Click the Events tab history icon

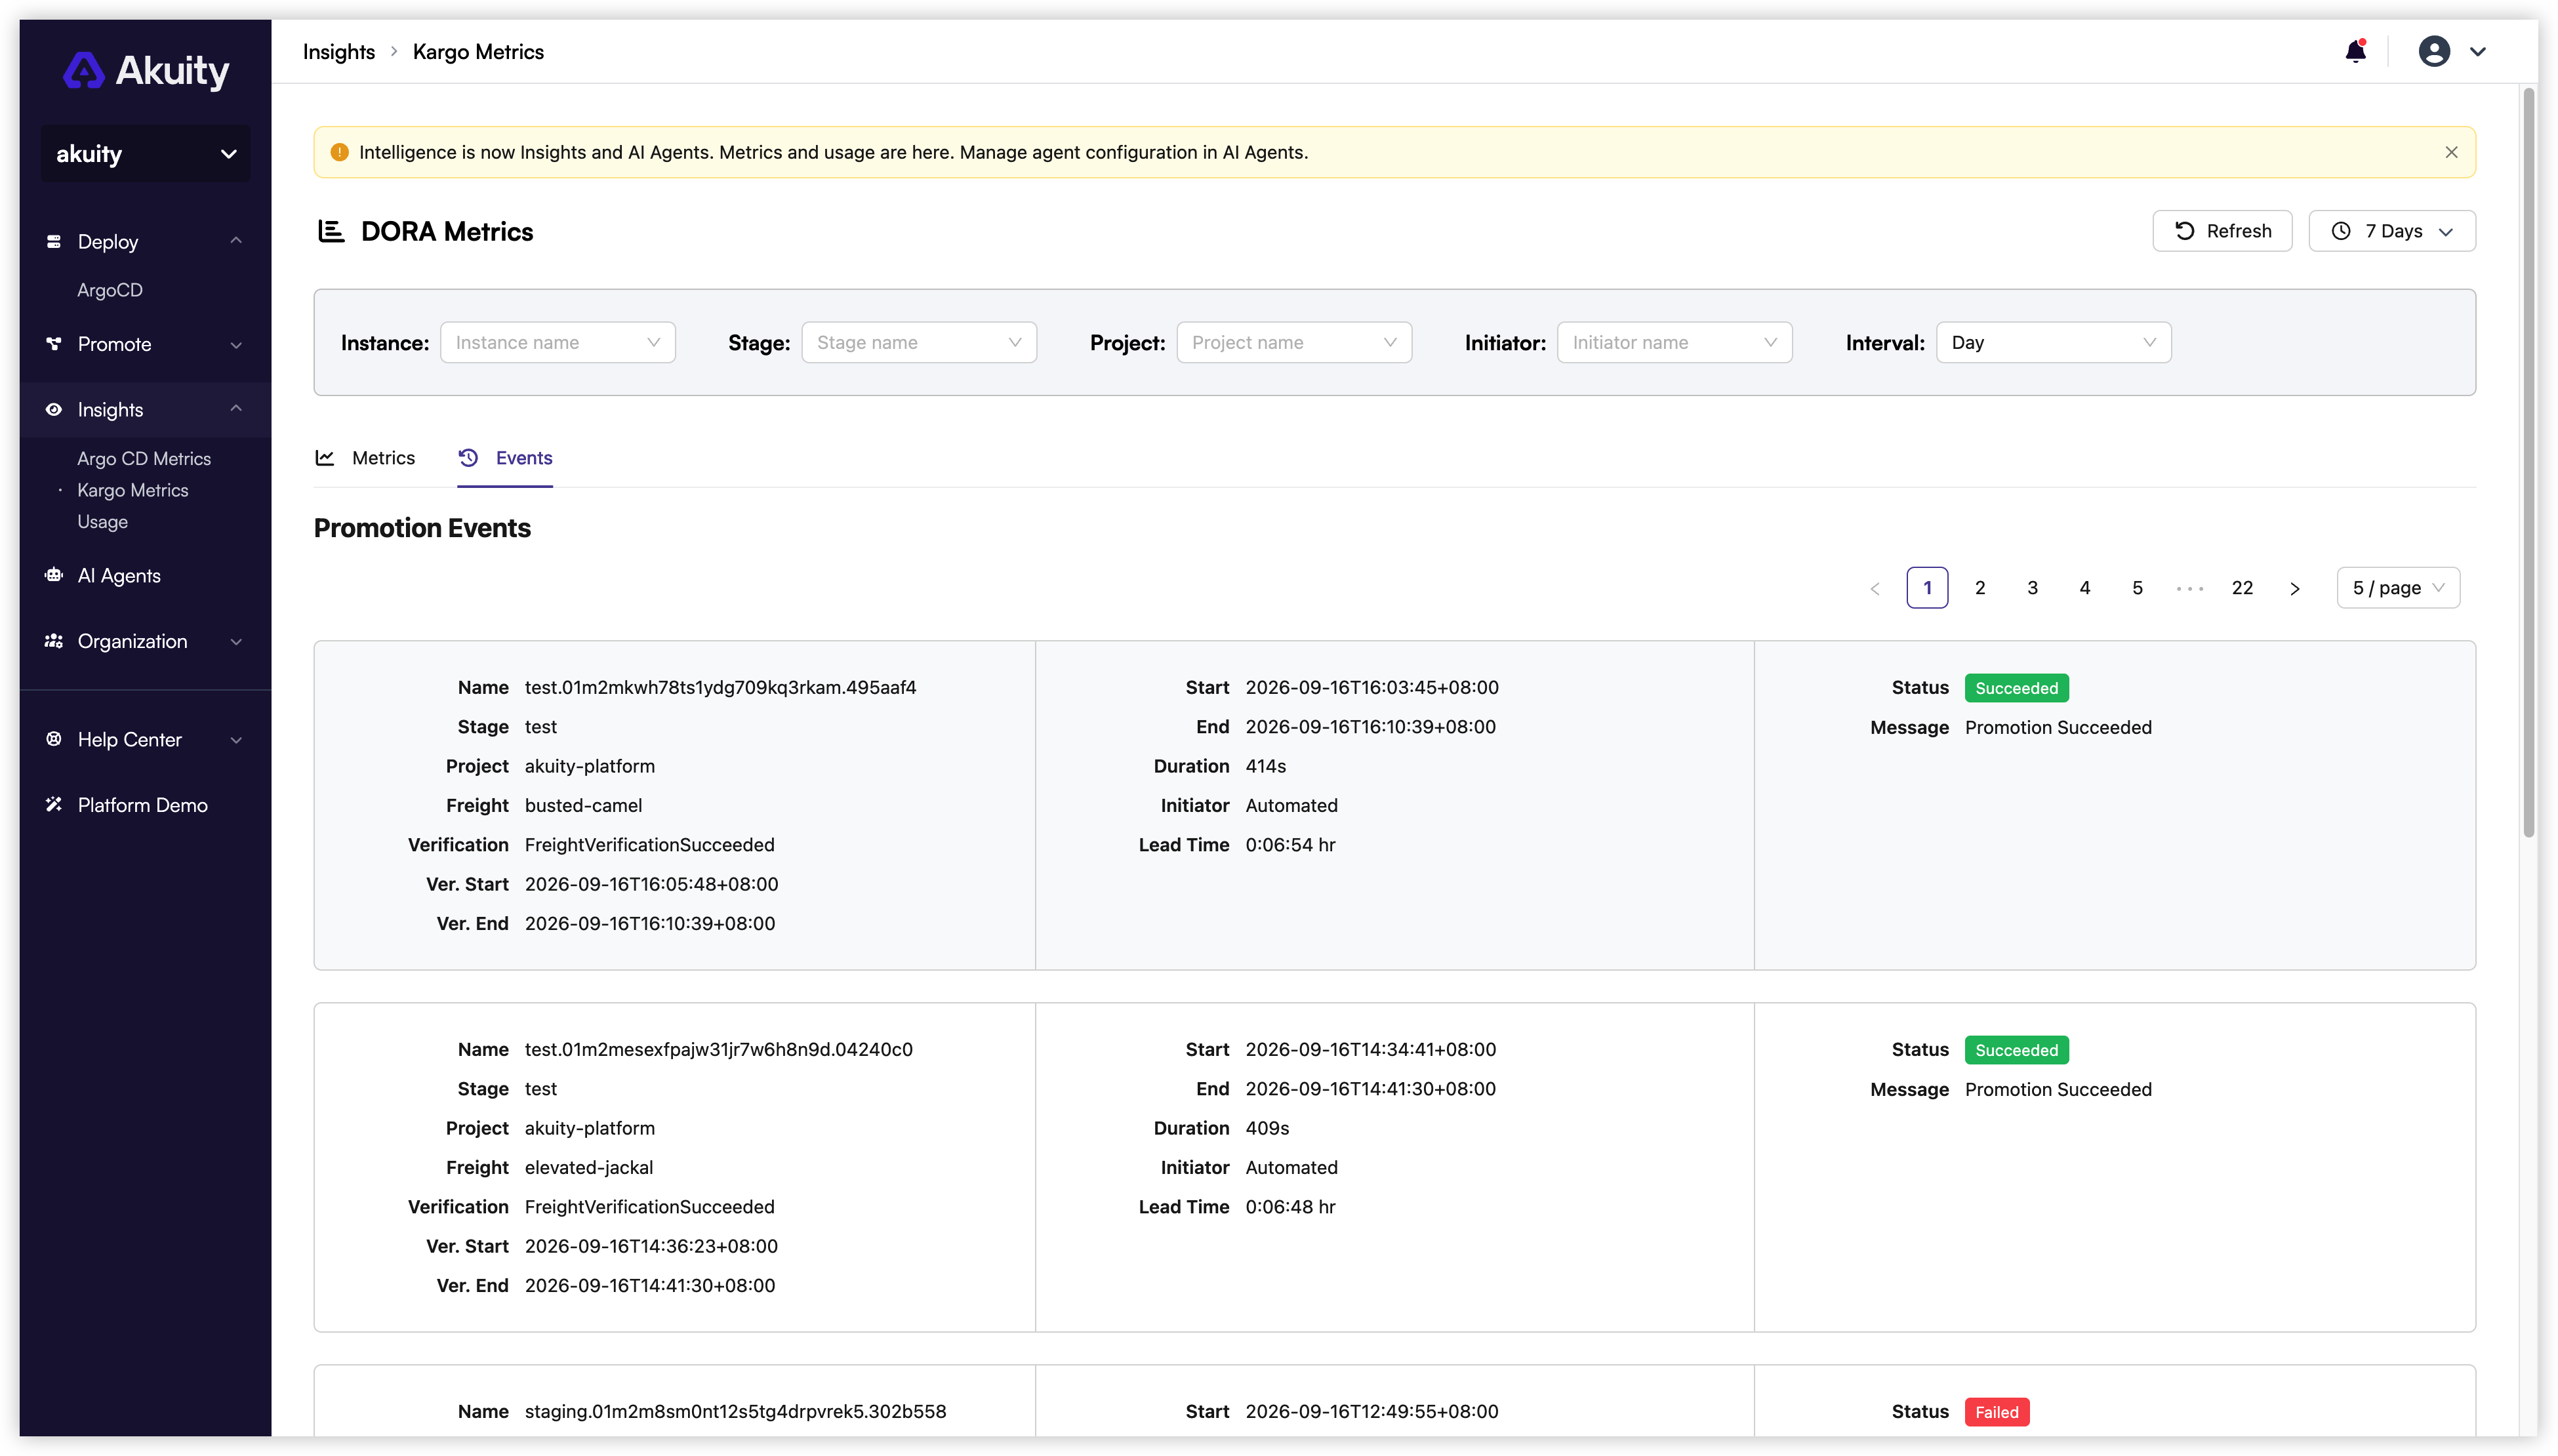click(468, 458)
